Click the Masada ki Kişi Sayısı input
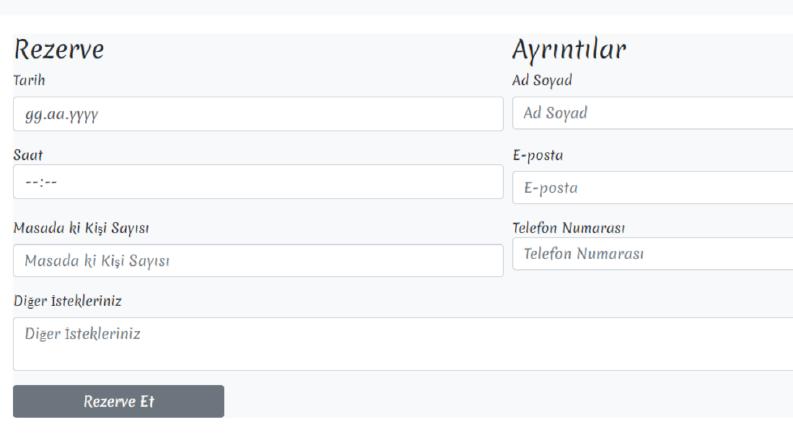 tap(258, 260)
